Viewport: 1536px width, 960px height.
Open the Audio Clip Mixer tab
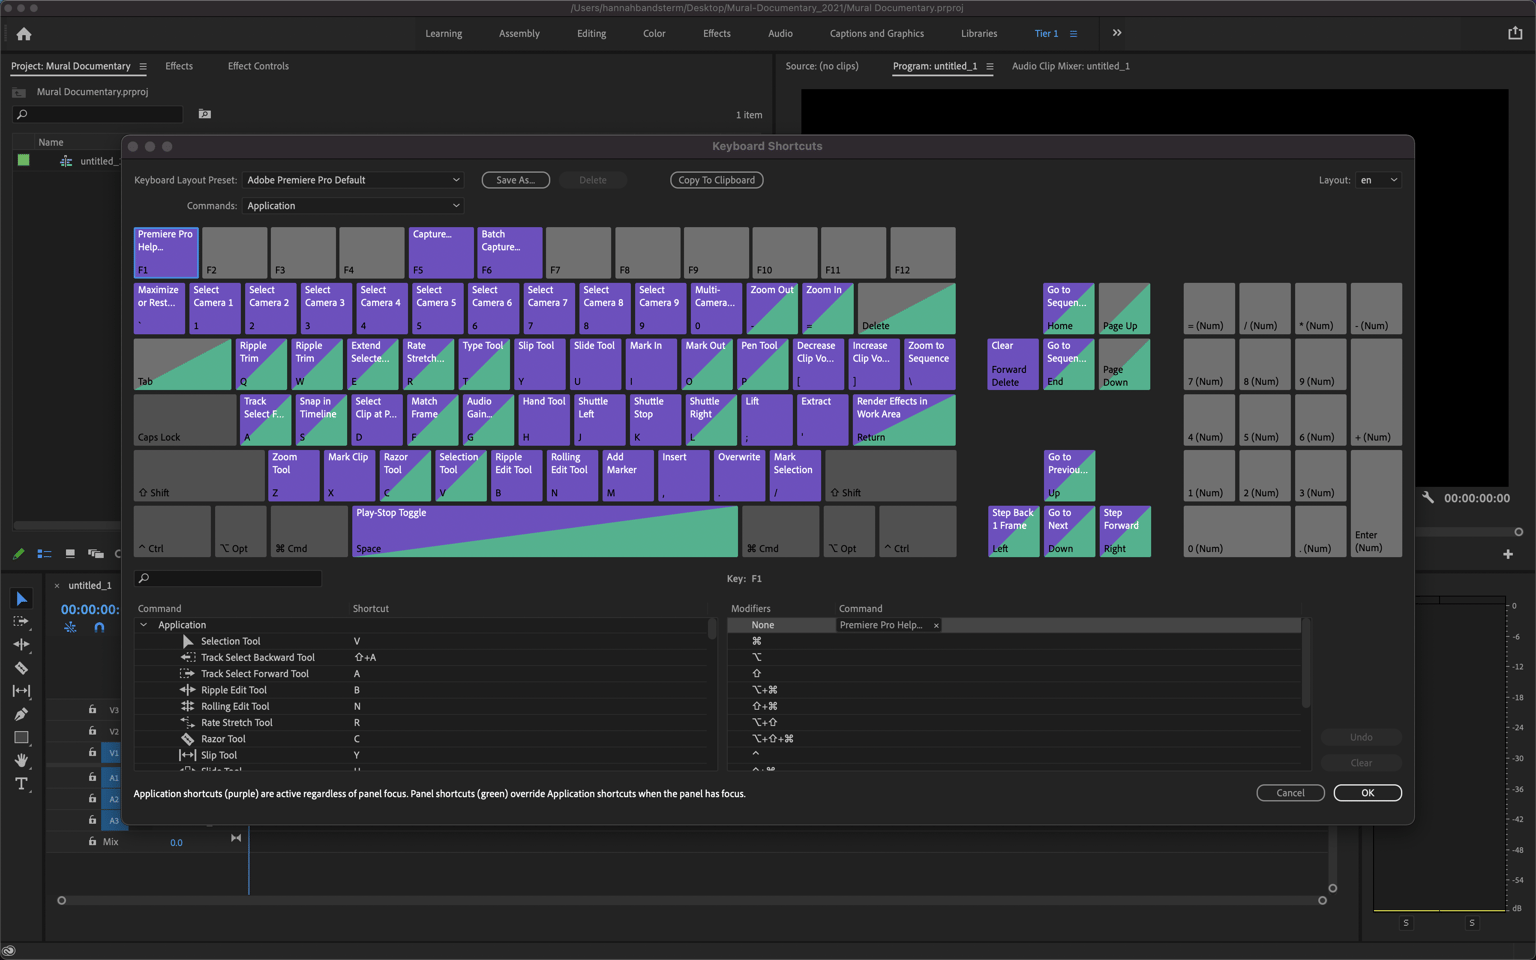click(x=1071, y=66)
